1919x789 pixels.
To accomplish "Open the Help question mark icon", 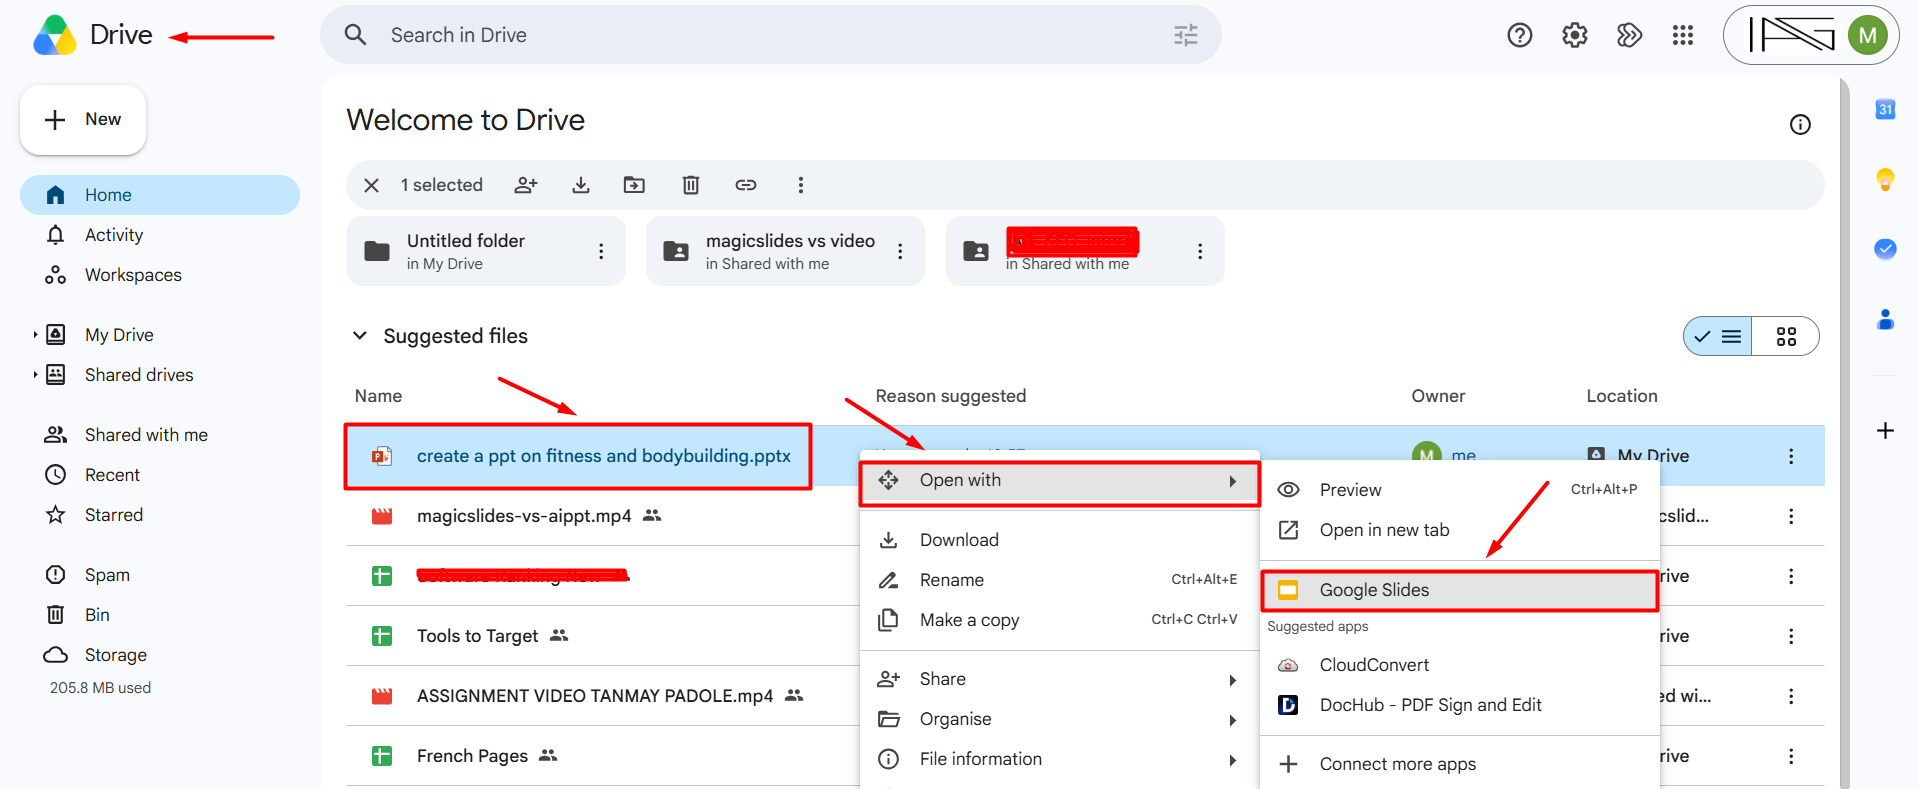I will pyautogui.click(x=1519, y=36).
